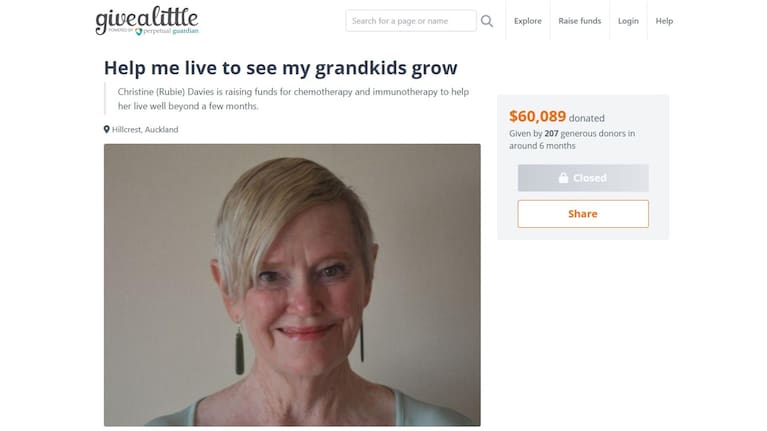This screenshot has height=431, width=767.
Task: Click the perpetual guardian text link
Action: [171, 31]
